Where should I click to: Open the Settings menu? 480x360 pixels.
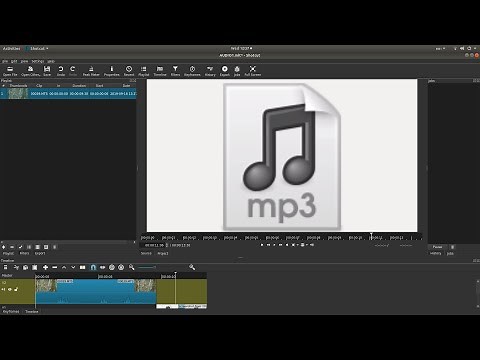point(38,61)
